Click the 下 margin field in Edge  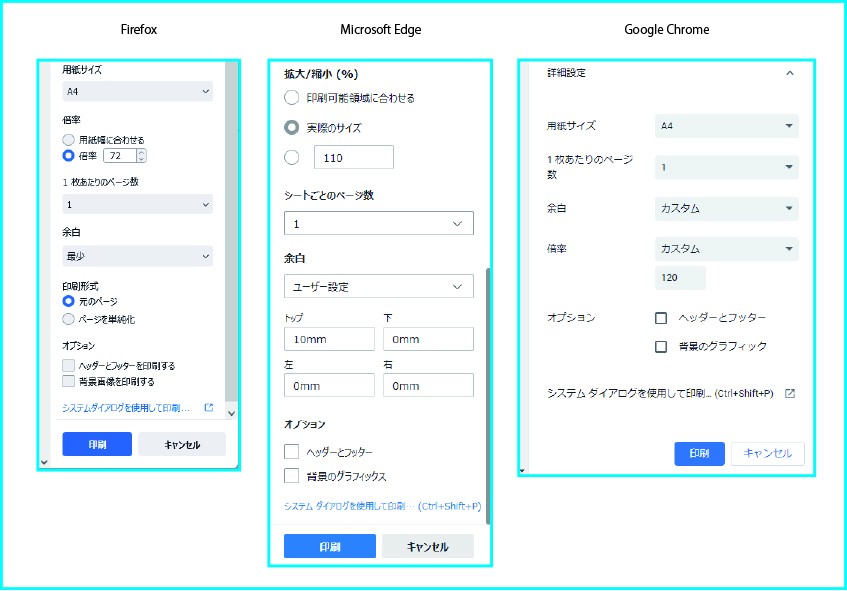(428, 339)
